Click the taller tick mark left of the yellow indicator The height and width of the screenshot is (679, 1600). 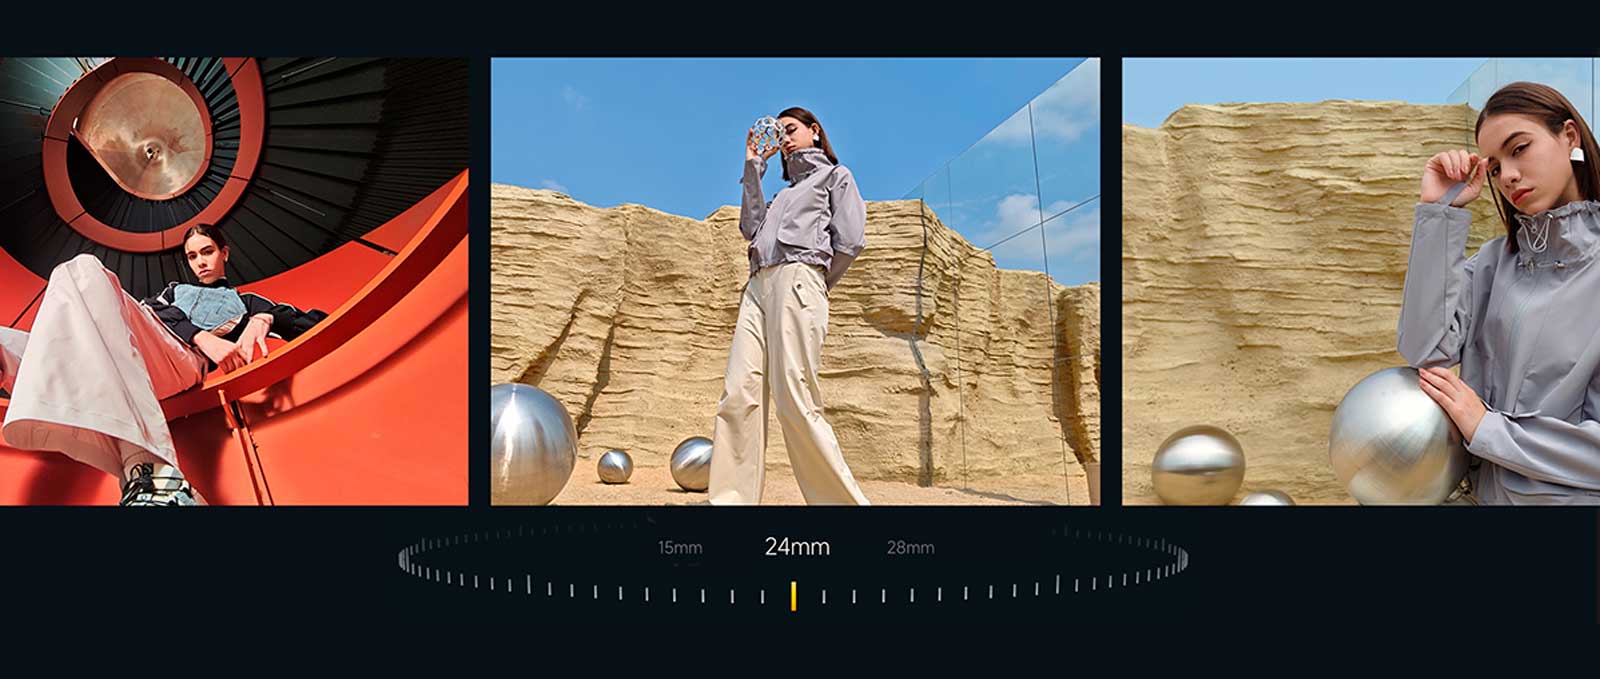529,585
